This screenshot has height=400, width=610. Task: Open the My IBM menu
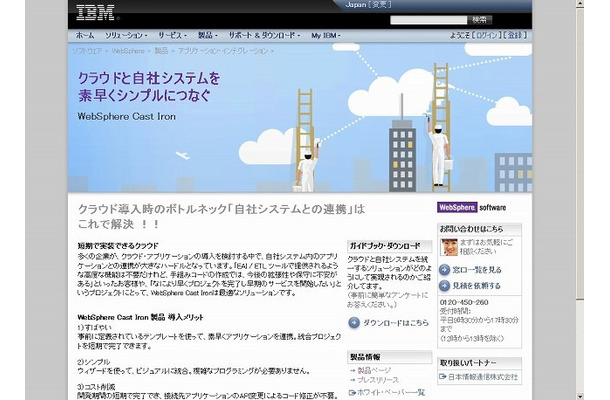(326, 35)
